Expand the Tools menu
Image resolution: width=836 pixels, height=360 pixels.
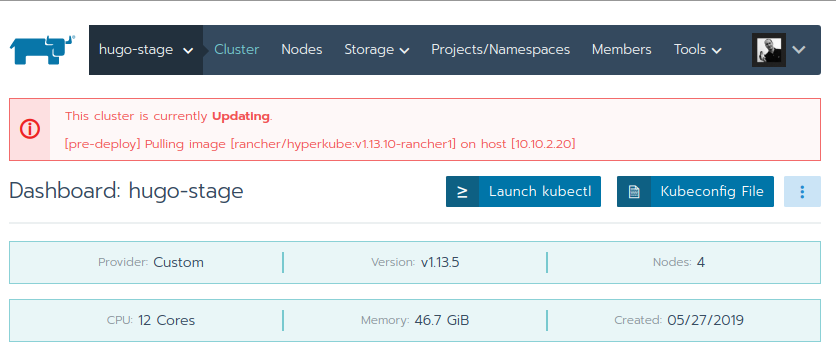(697, 50)
